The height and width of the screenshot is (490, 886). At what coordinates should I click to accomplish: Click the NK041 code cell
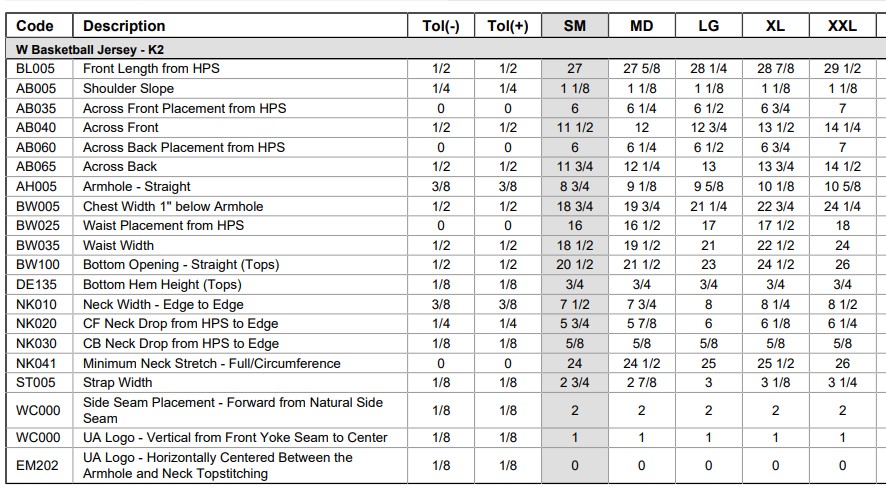[x=36, y=363]
